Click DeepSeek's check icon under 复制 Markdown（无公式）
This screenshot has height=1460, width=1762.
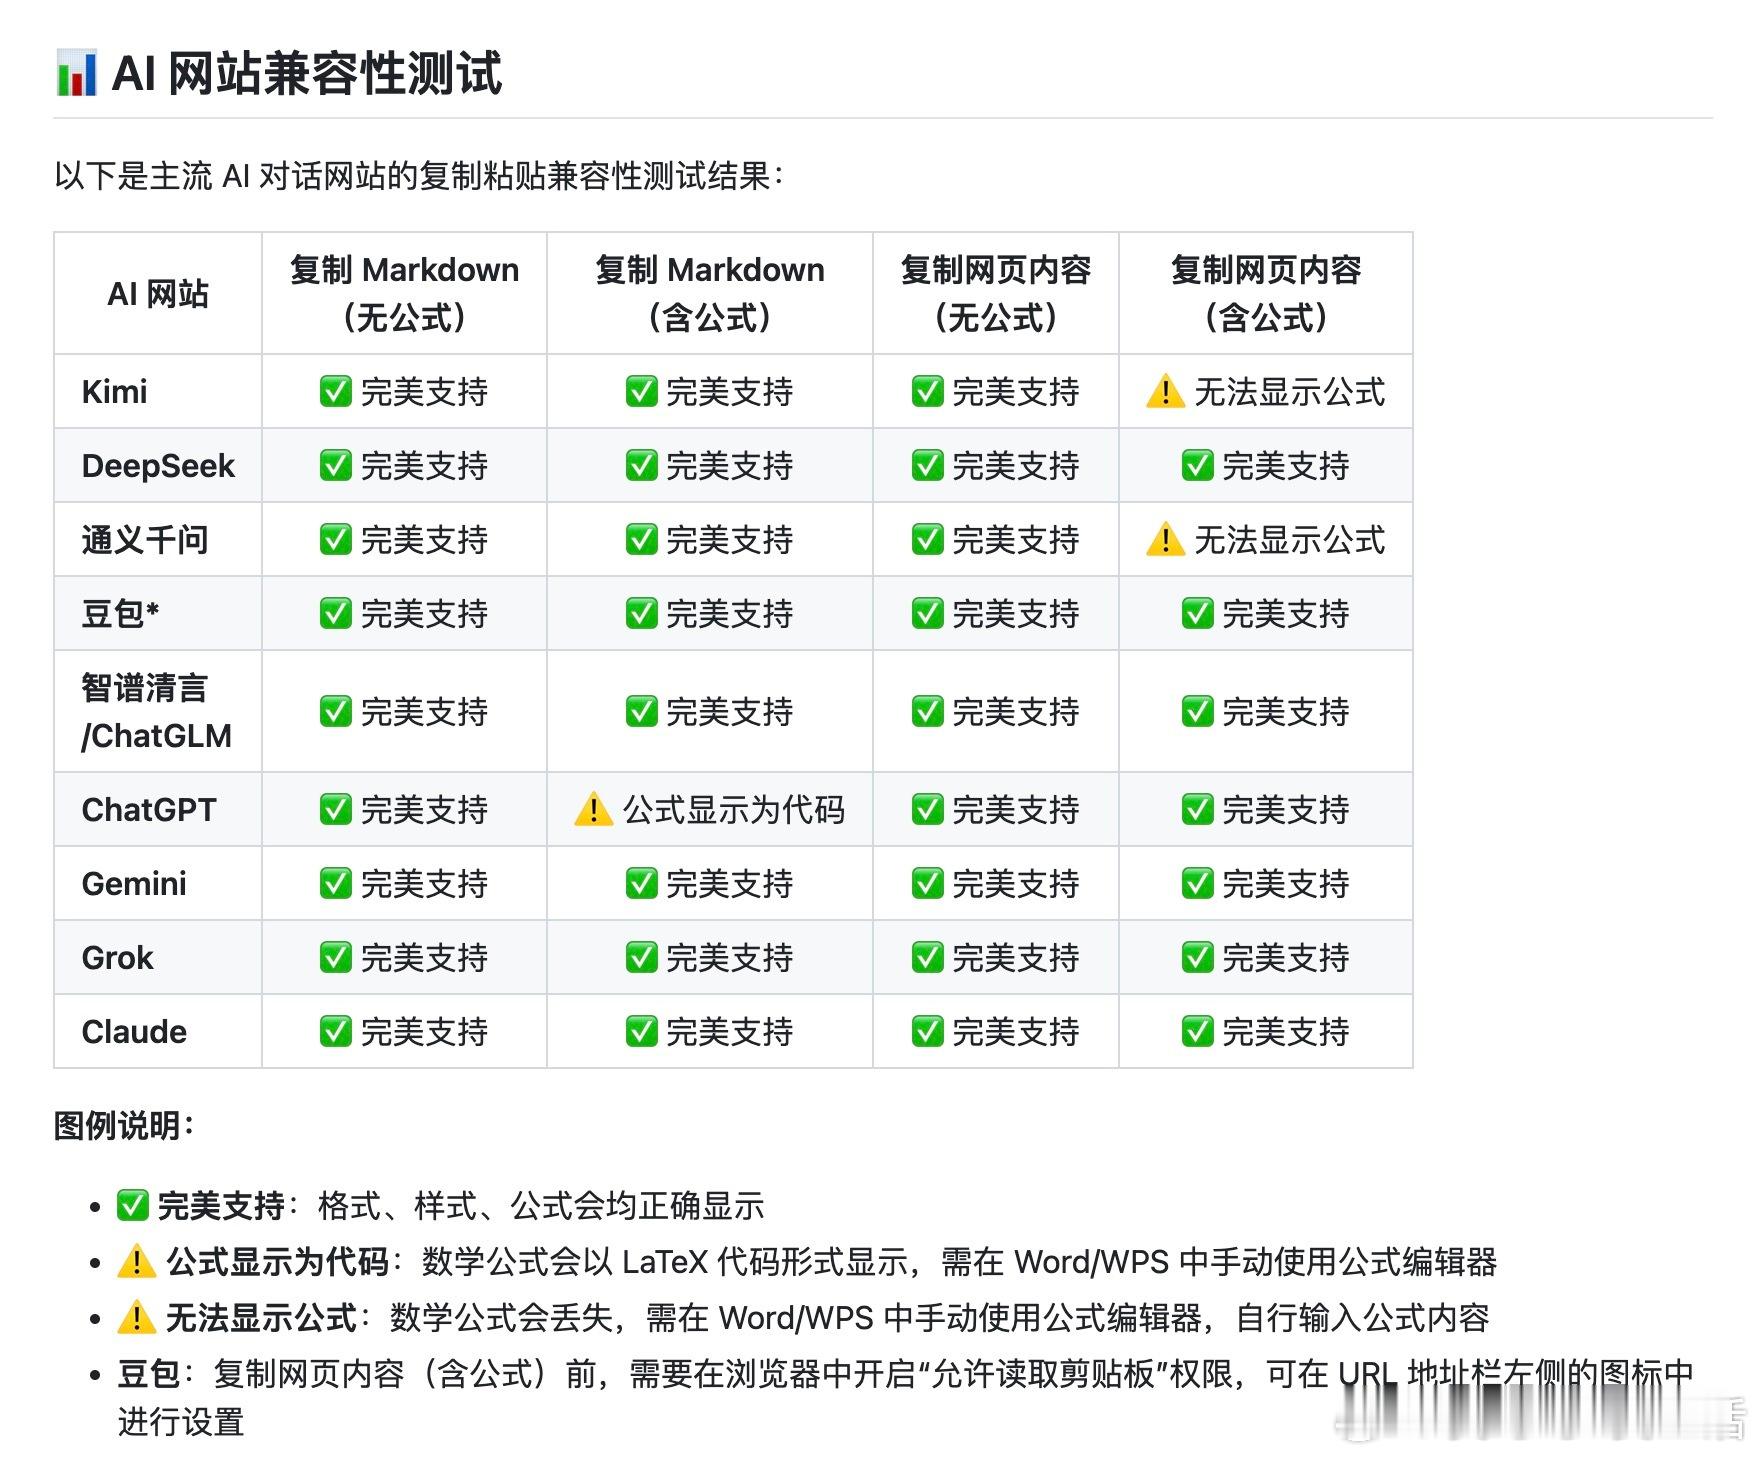(336, 465)
